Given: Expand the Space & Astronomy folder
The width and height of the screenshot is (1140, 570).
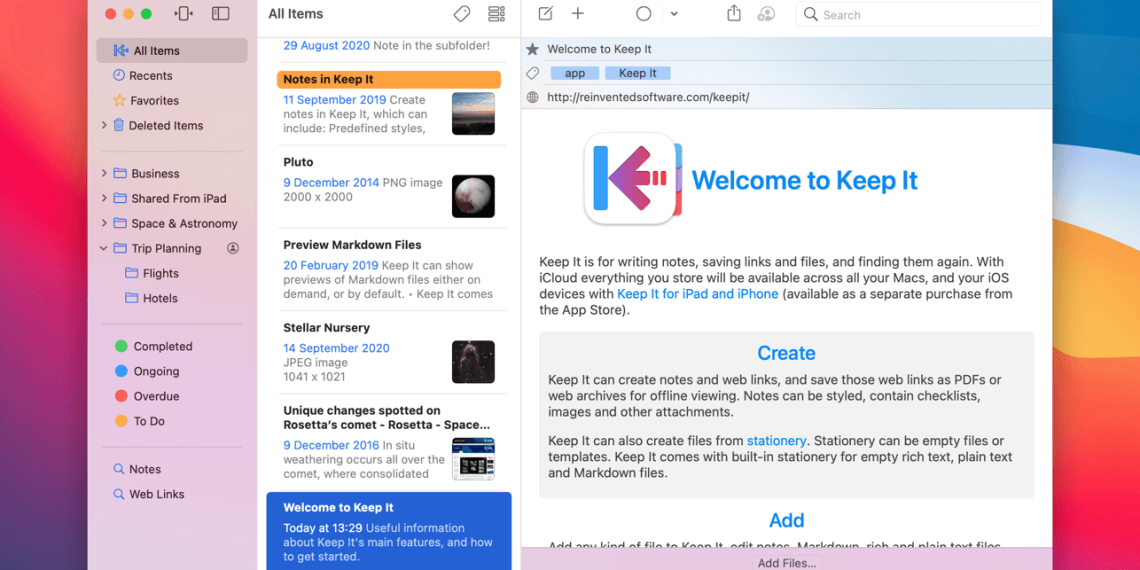Looking at the screenshot, I should tap(104, 223).
